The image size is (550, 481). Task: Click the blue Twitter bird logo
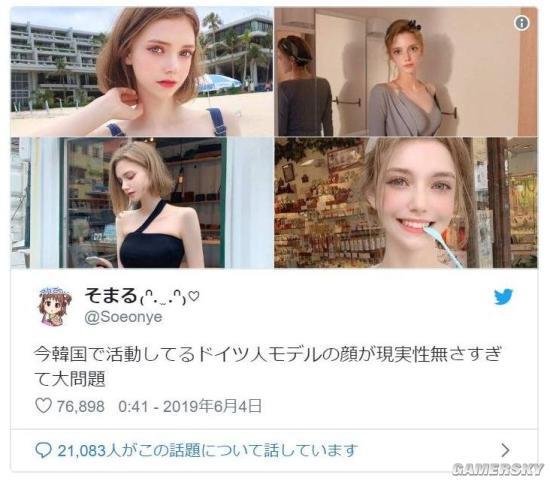[x=503, y=296]
